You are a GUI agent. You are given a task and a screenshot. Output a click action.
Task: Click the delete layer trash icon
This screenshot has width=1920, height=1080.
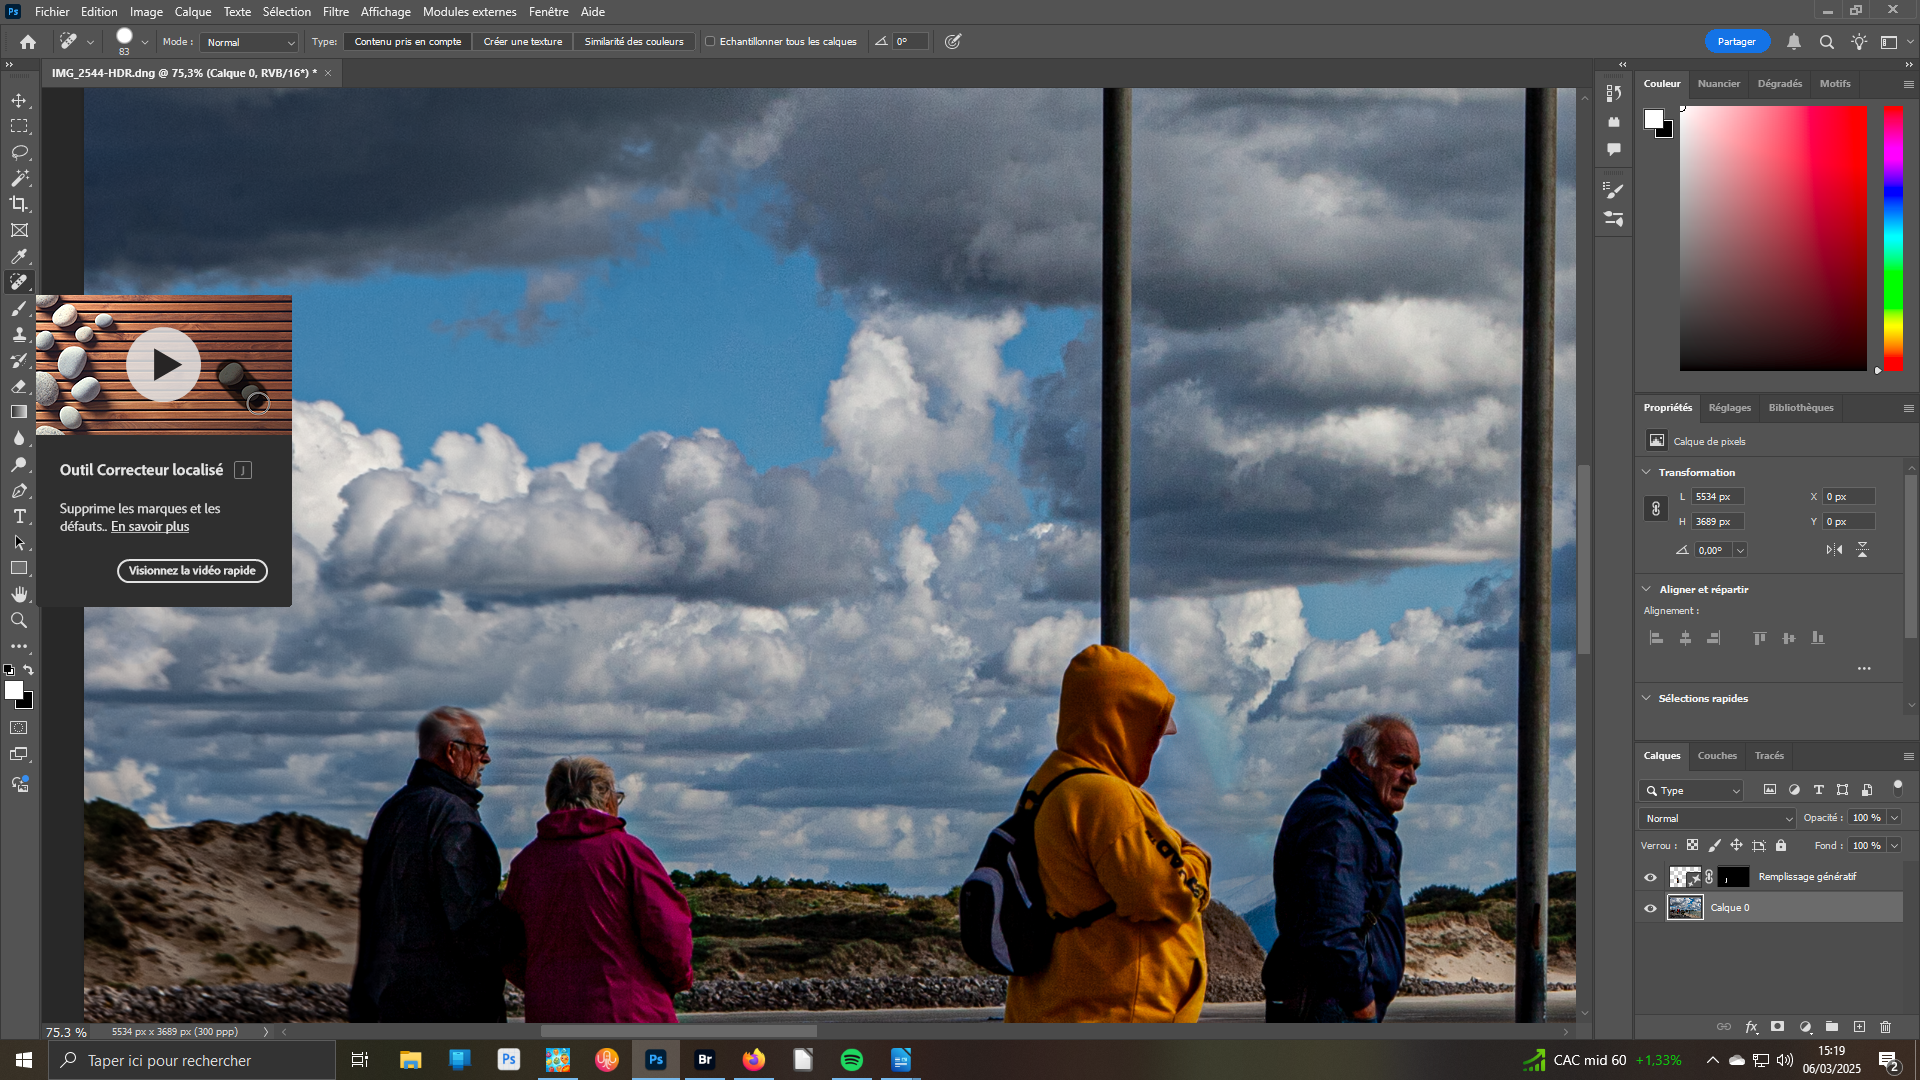(x=1885, y=1027)
